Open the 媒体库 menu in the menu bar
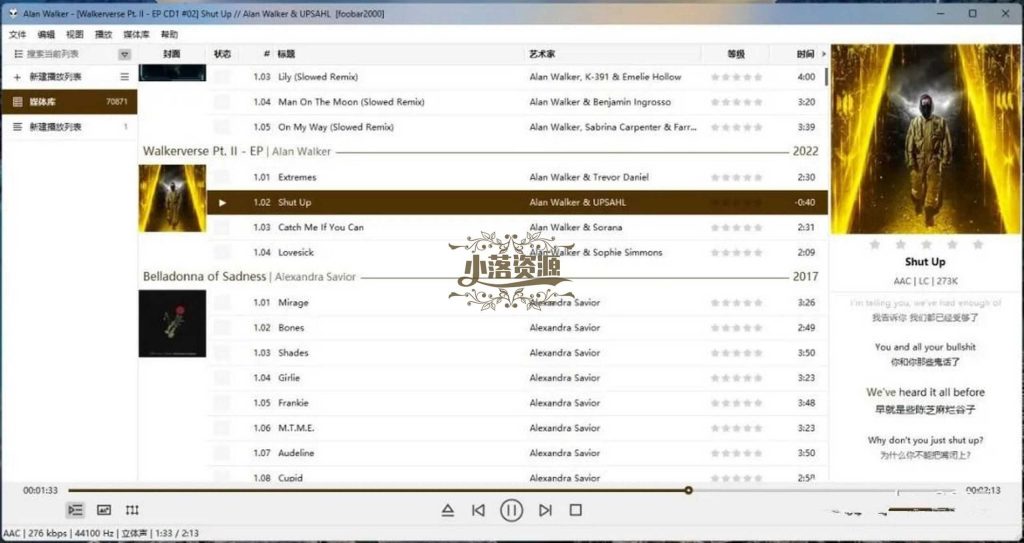 click(x=136, y=35)
